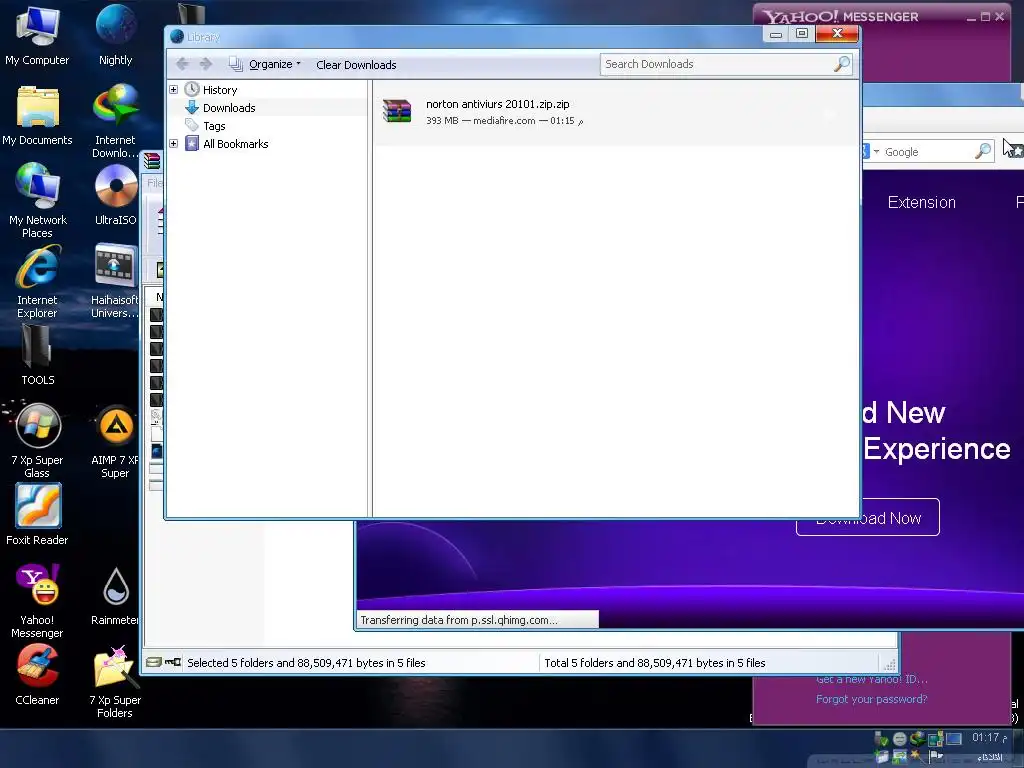Open the 7 Xp Super Folders icon
1024x768 pixels.
[x=116, y=682]
